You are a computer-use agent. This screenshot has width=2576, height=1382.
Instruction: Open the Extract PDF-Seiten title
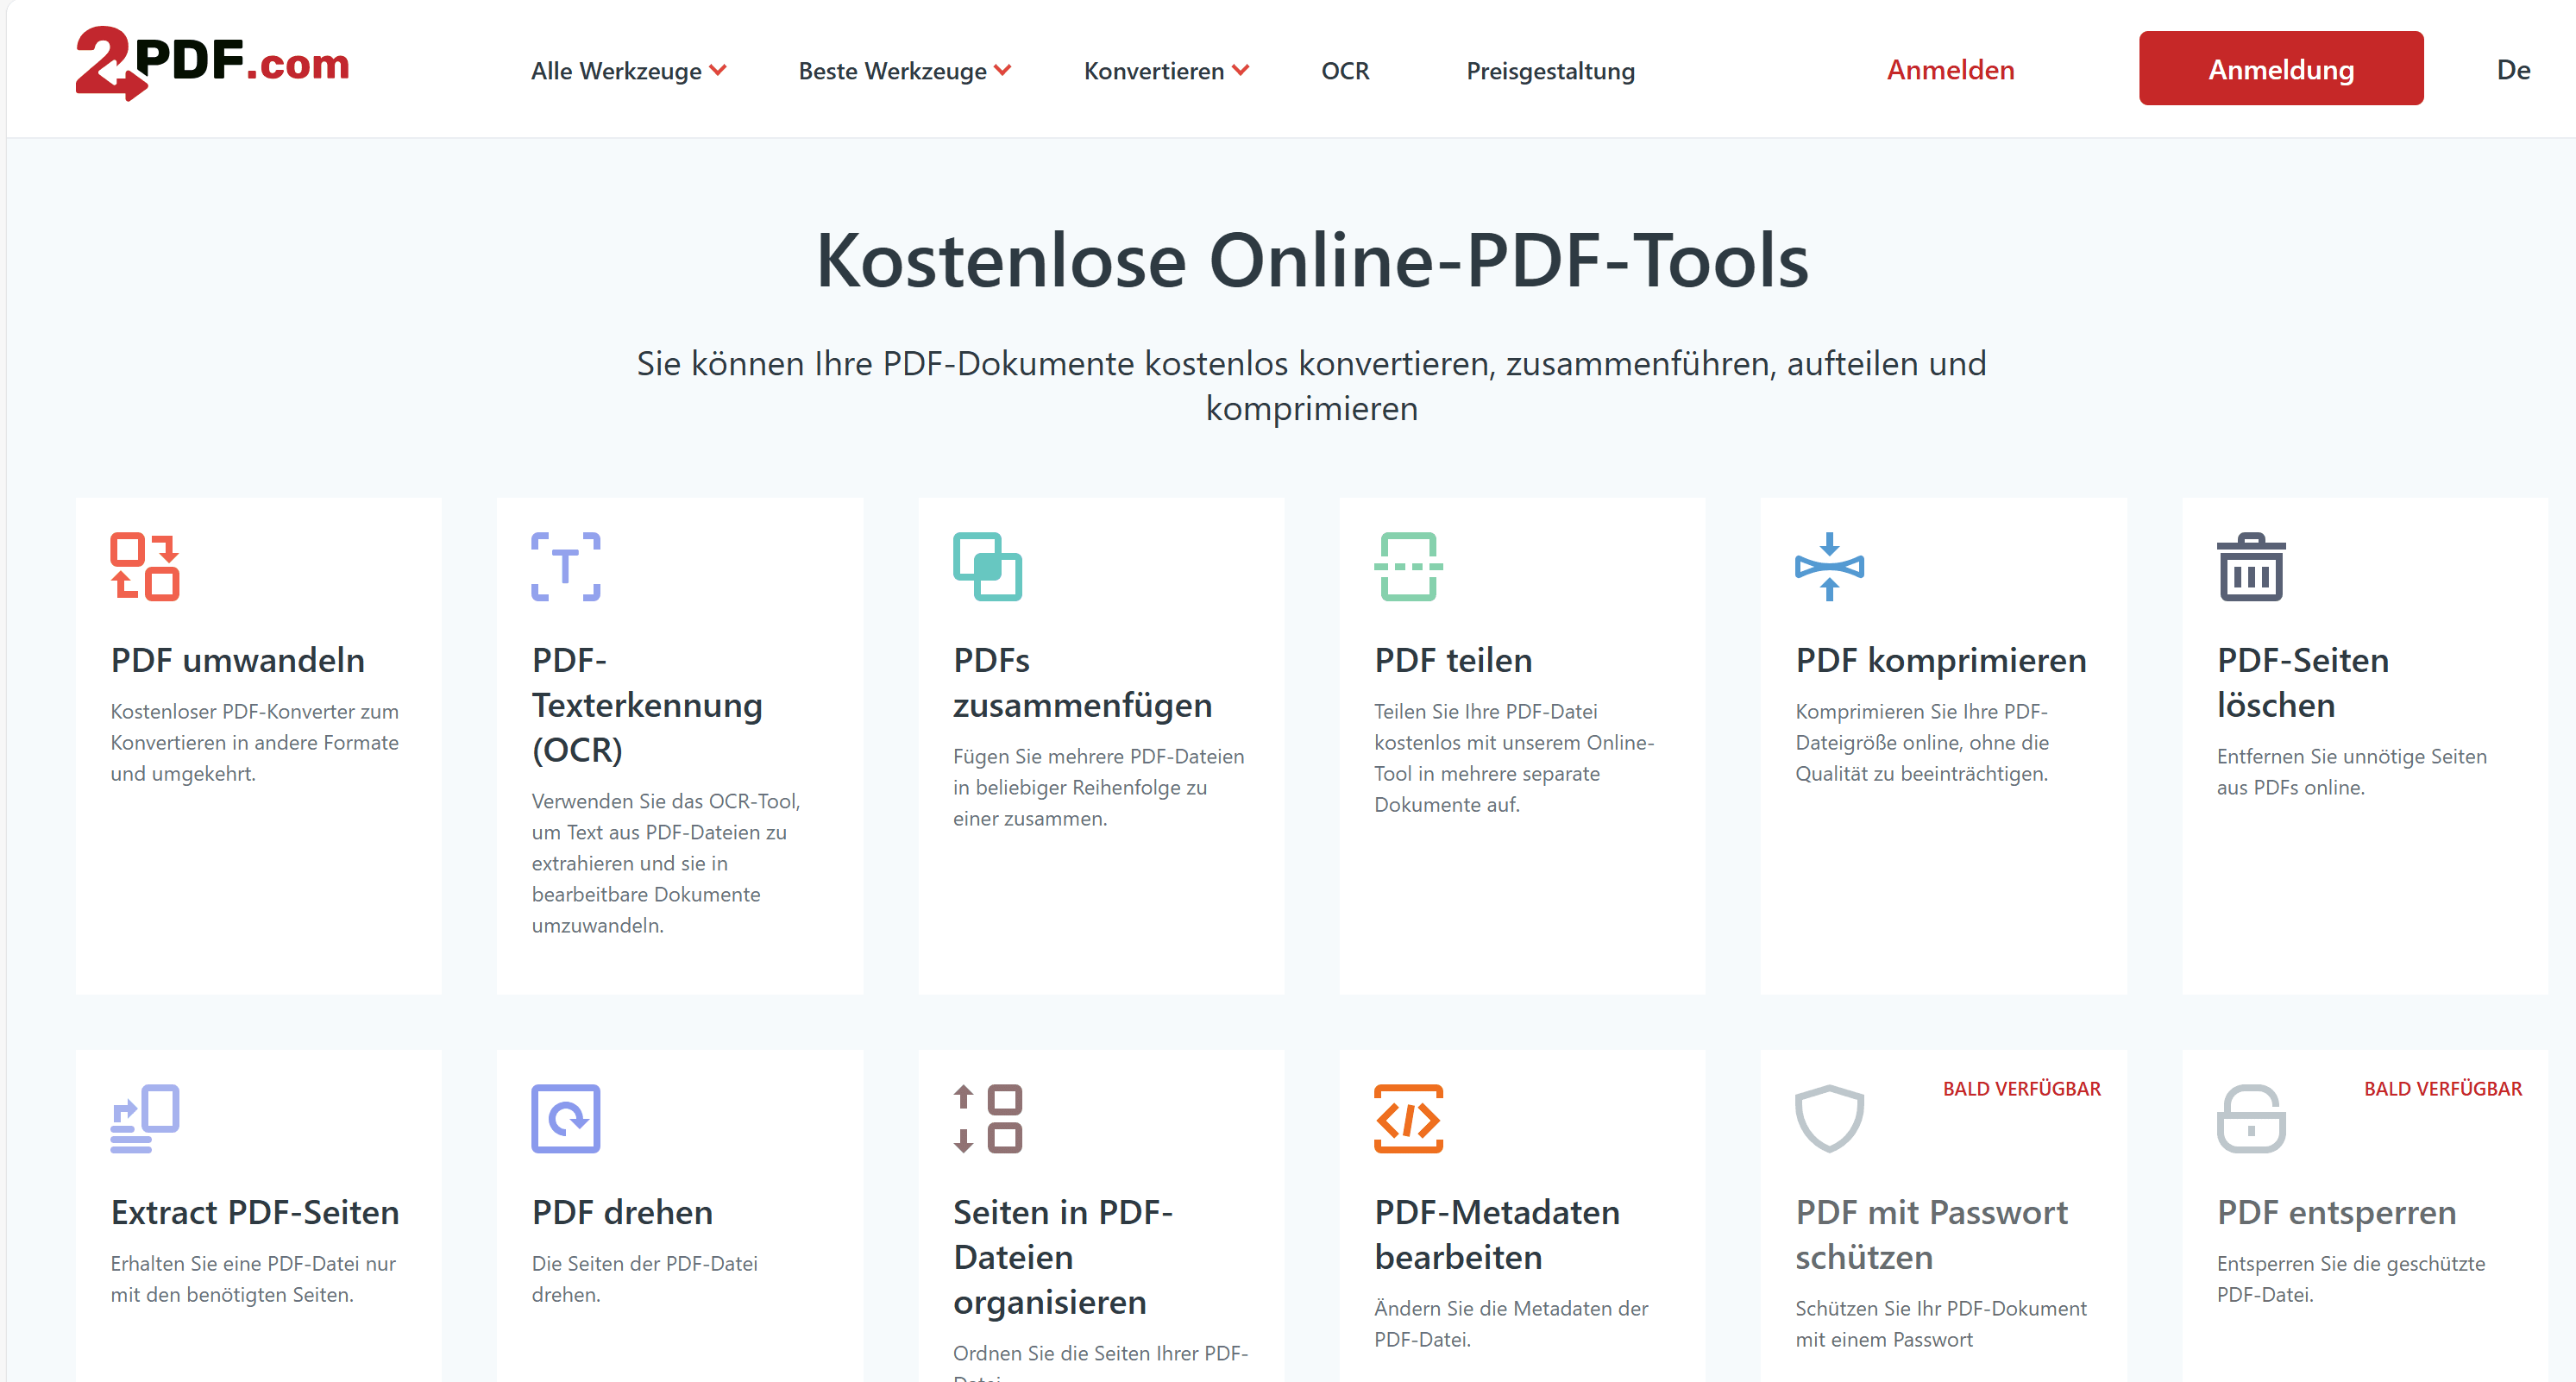pos(255,1212)
